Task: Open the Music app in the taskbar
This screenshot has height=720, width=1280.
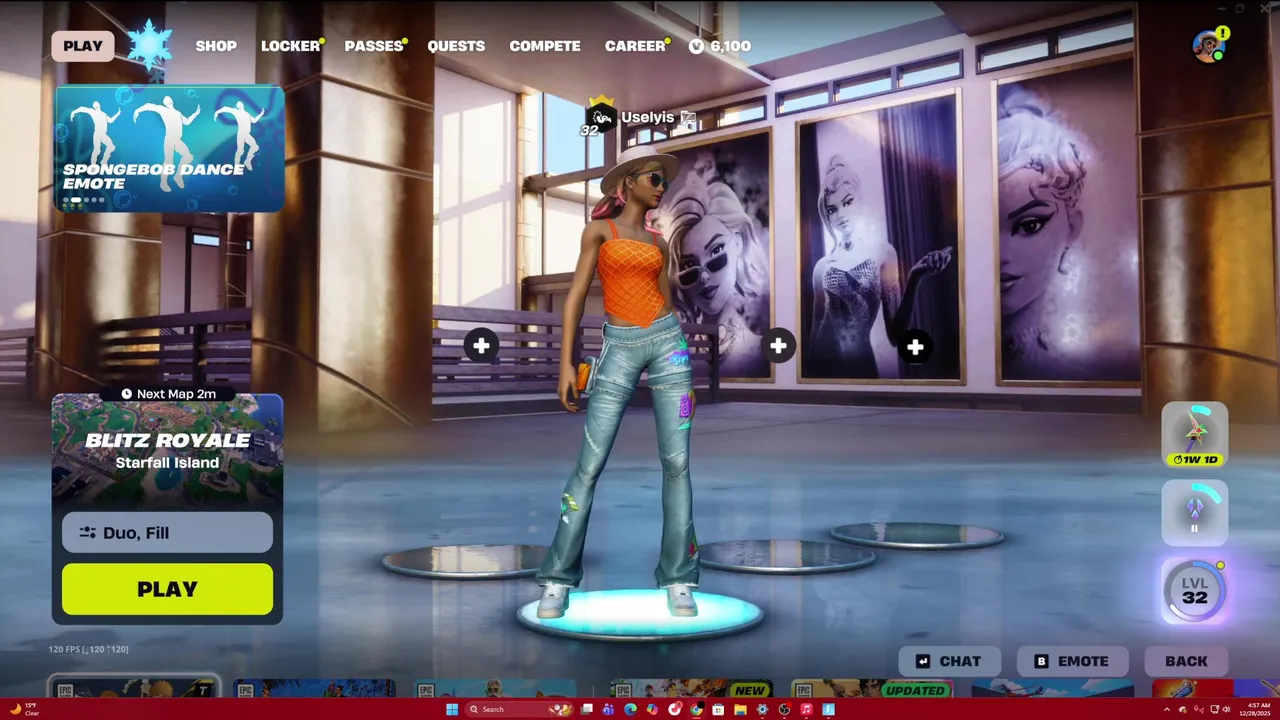Action: point(806,709)
